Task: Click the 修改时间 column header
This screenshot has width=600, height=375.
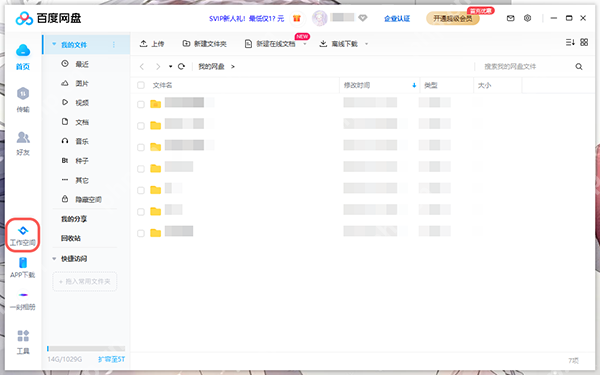Action: point(357,85)
